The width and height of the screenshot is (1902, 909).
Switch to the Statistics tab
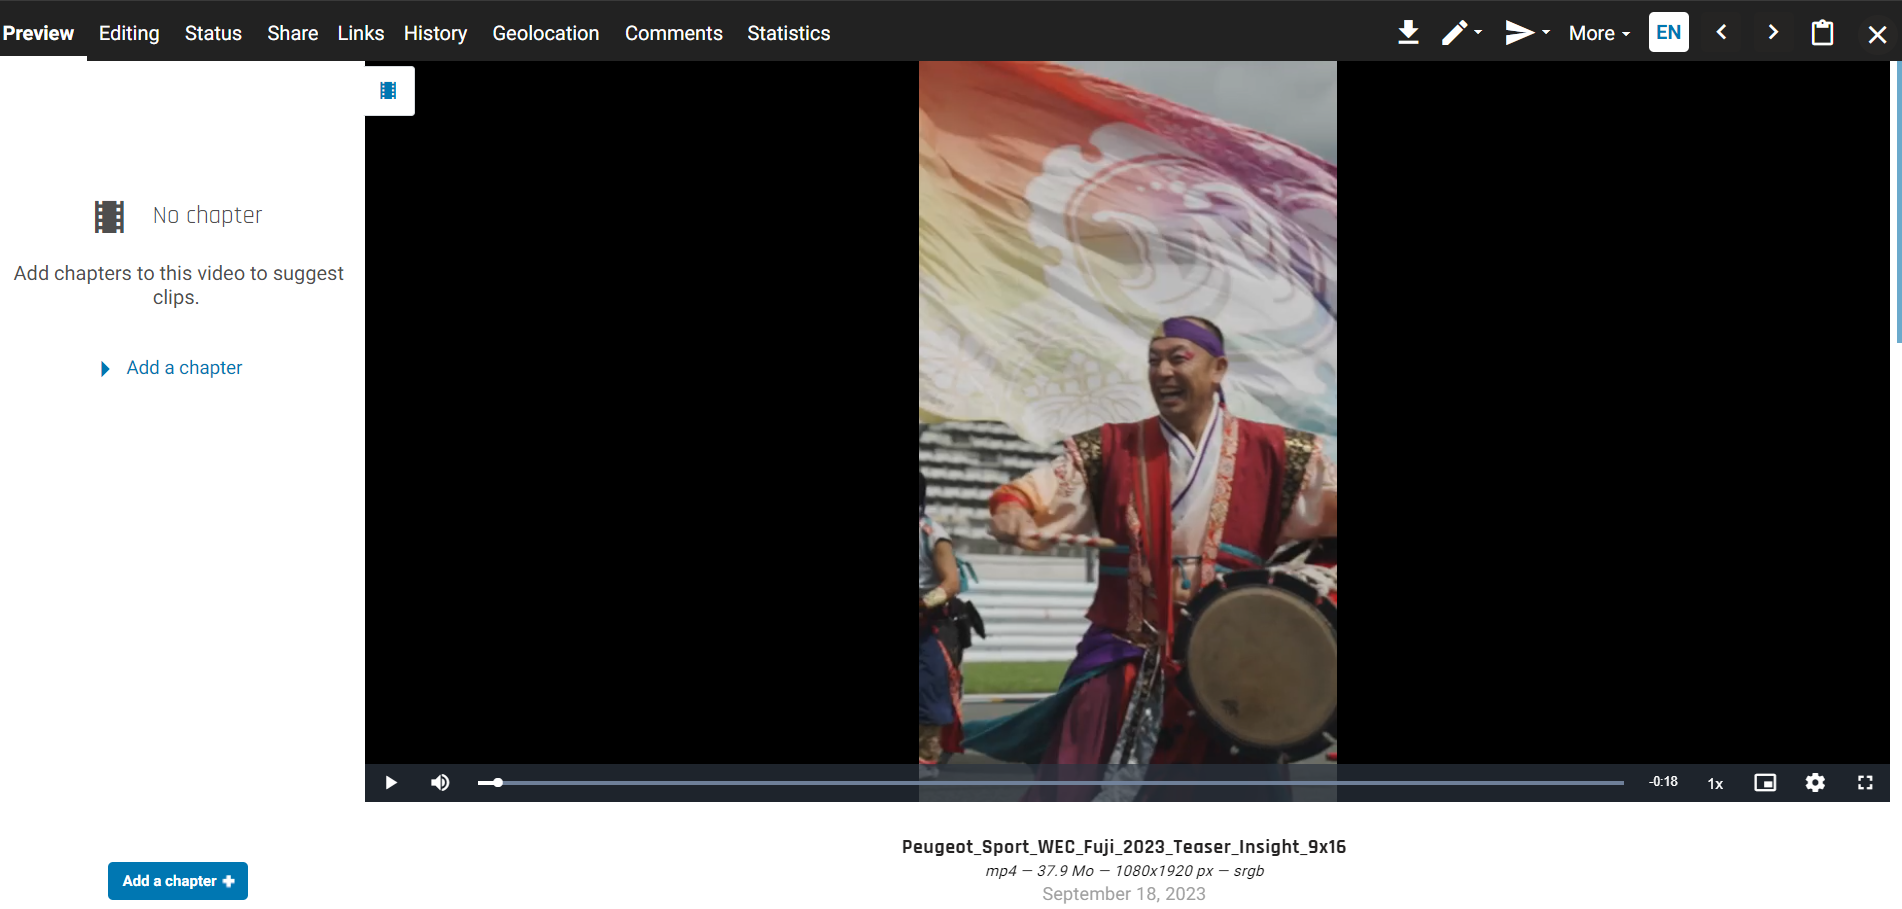(x=788, y=33)
